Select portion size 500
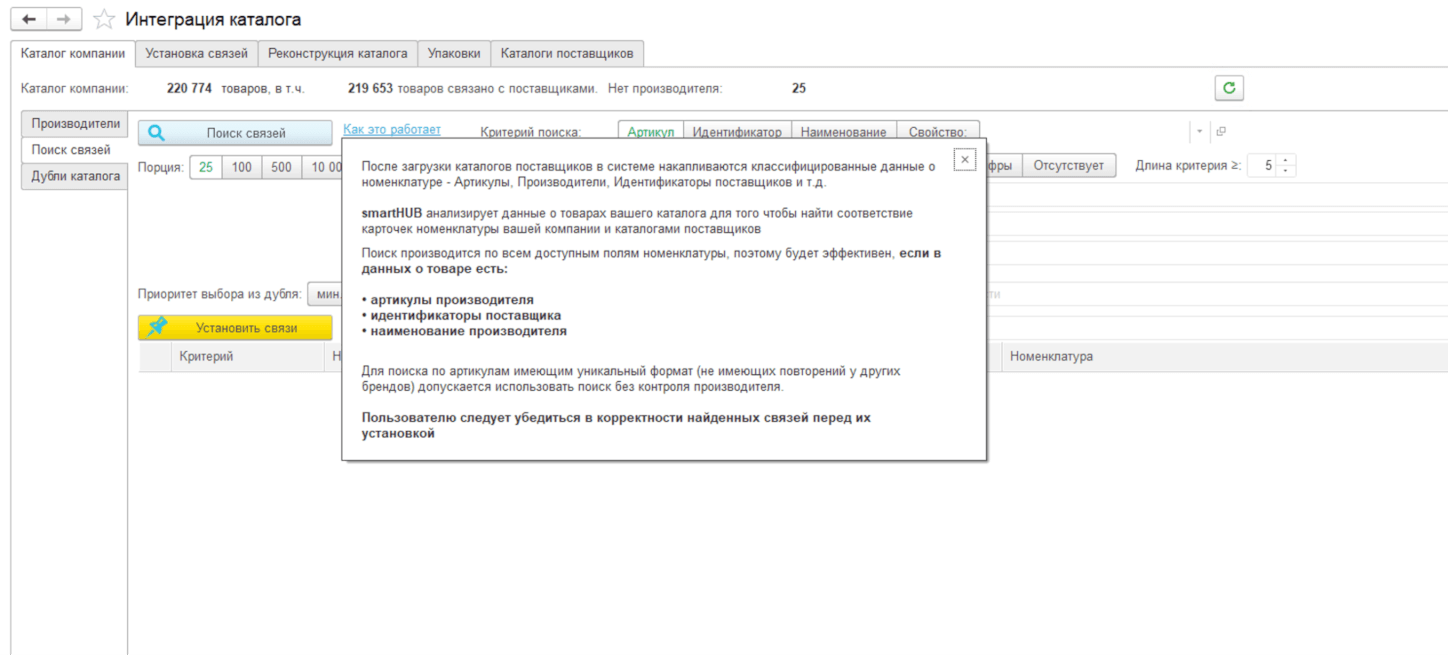 [282, 167]
